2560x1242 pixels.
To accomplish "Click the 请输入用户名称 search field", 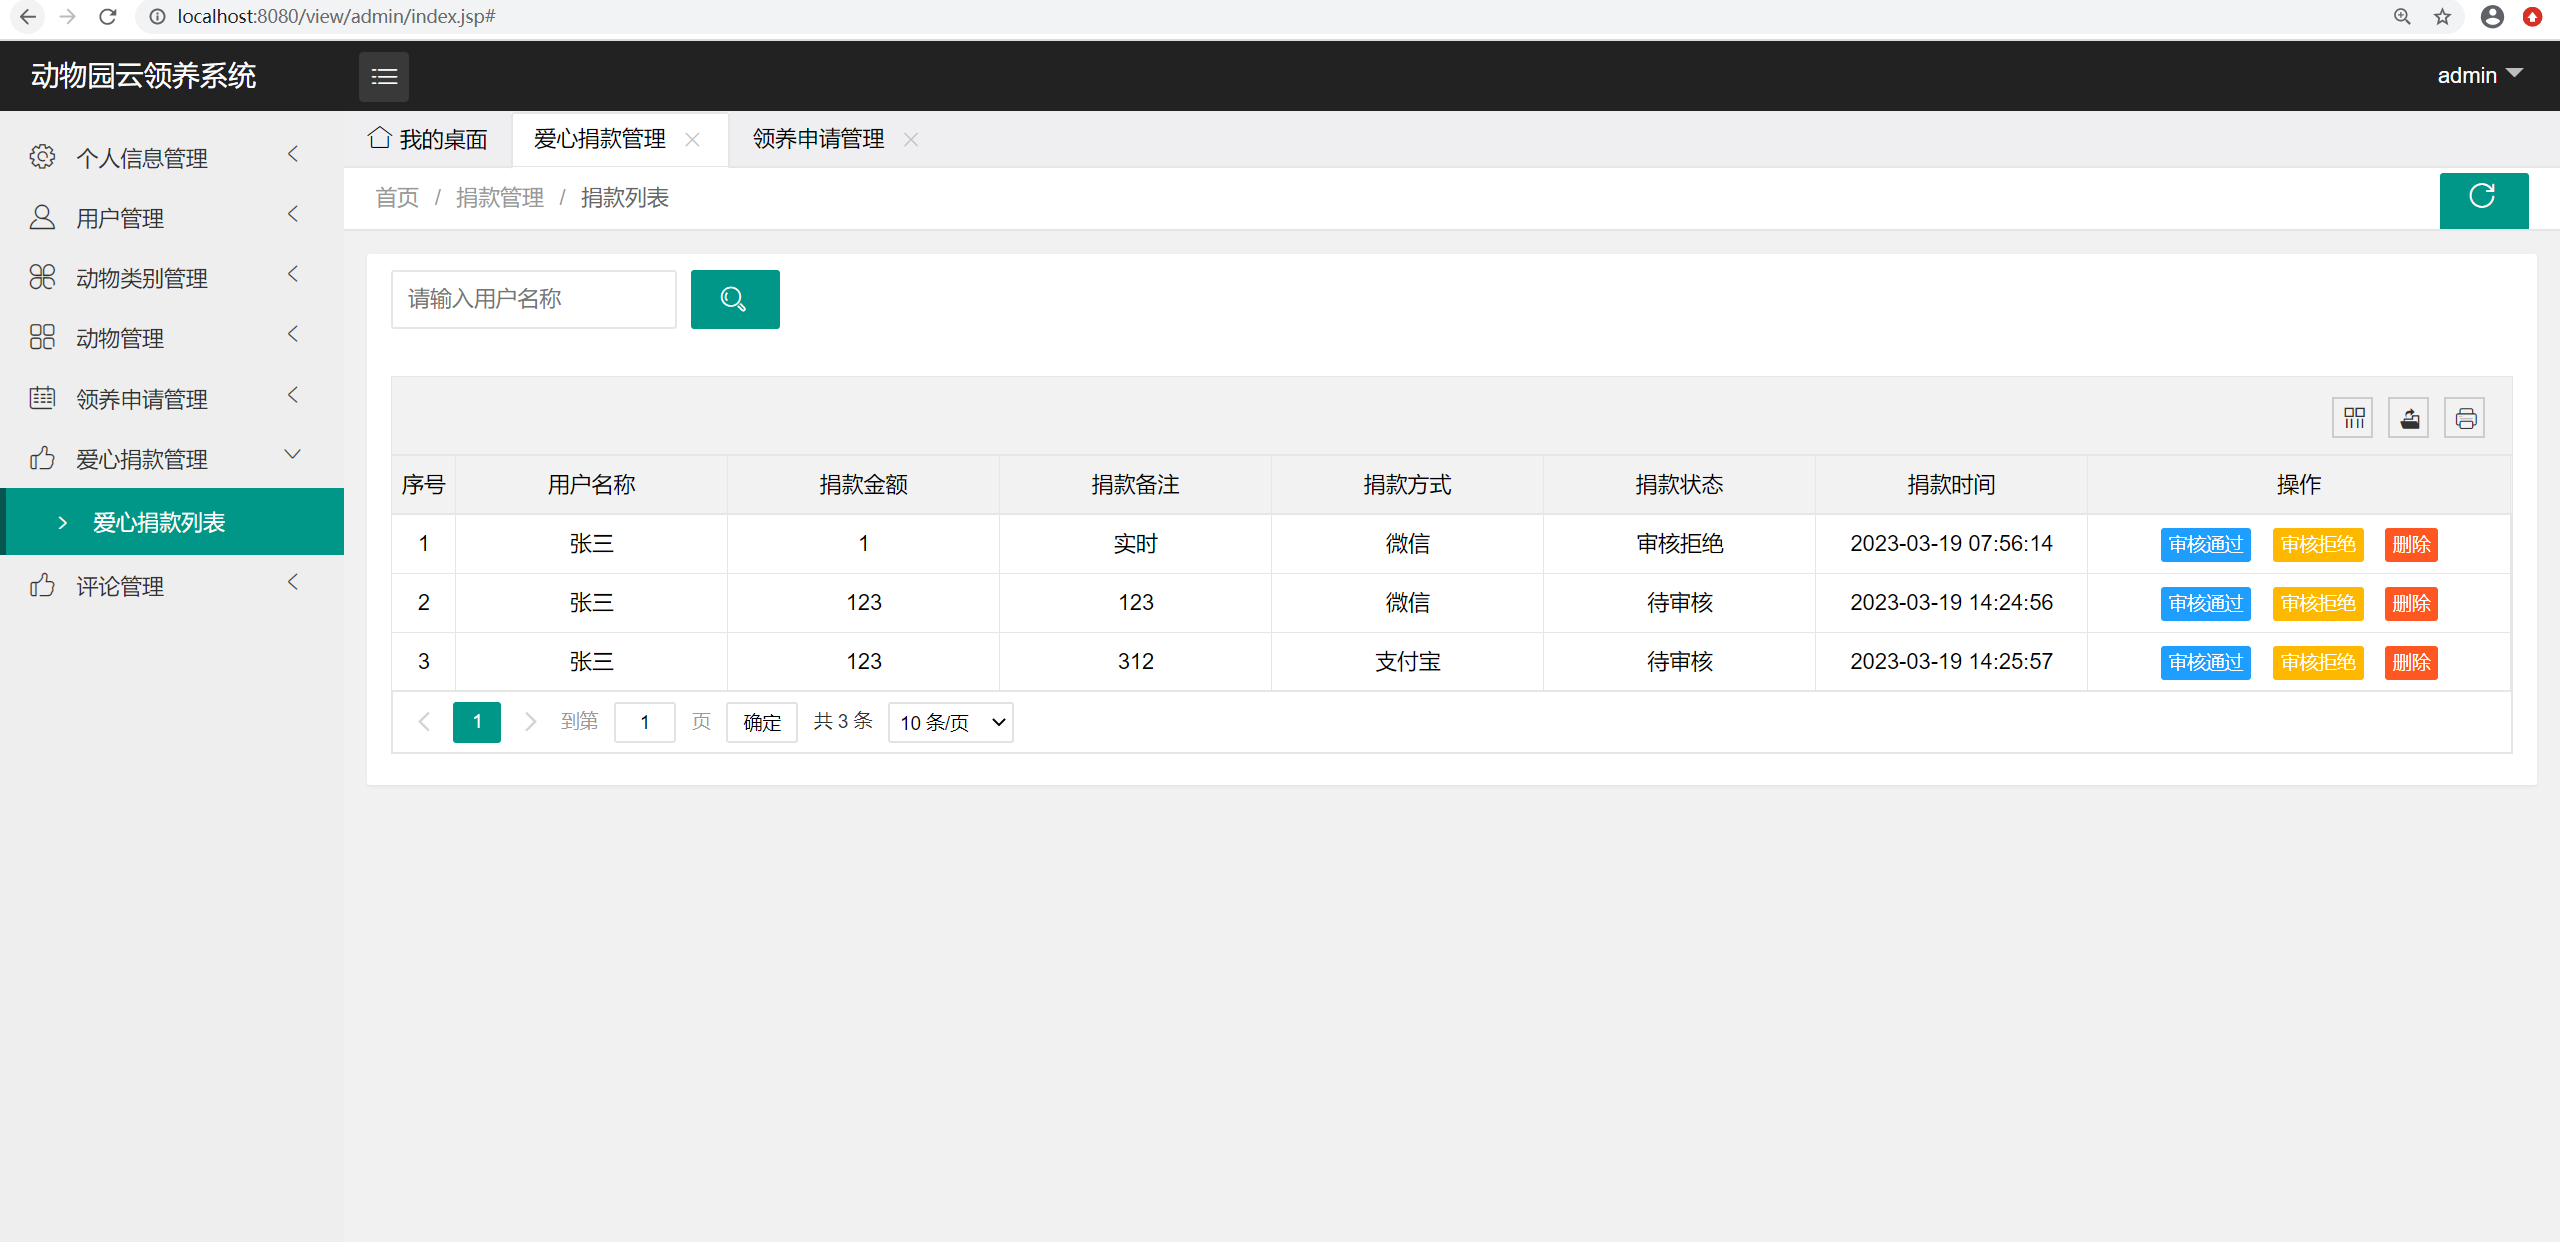I will click(x=533, y=299).
